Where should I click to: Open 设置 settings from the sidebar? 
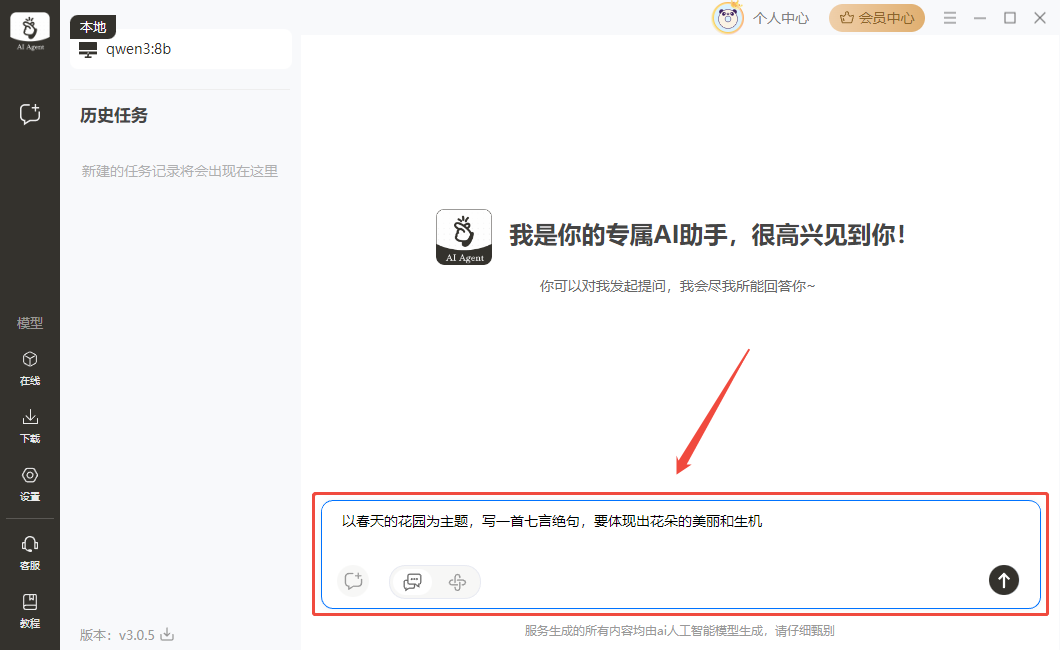tap(30, 483)
